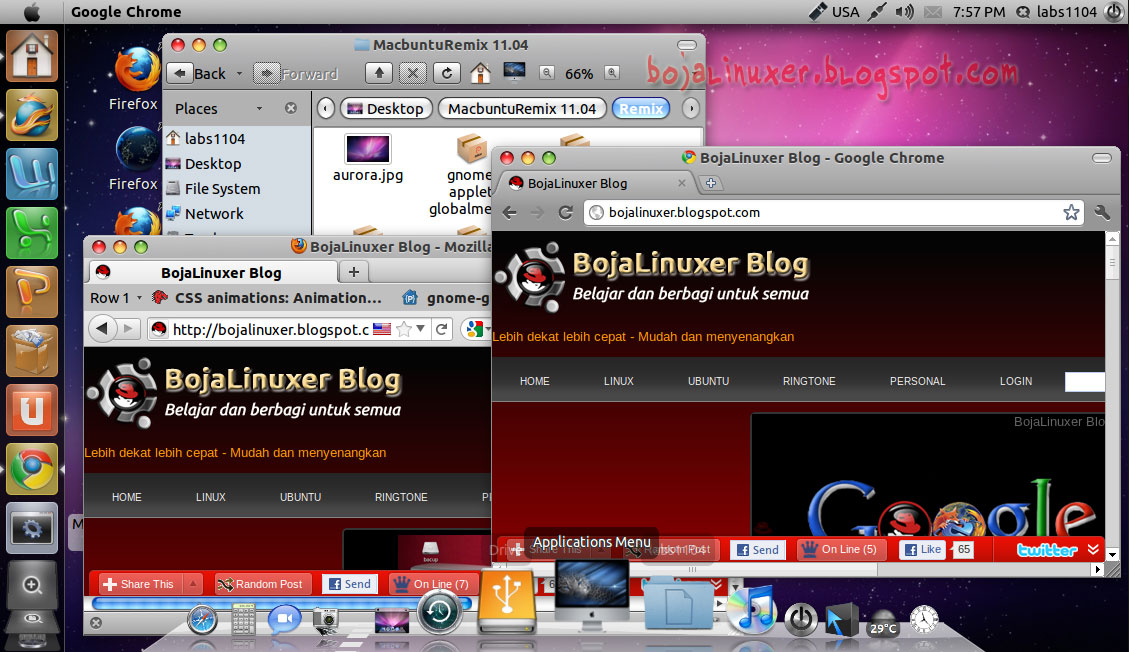
Task: Click the Up arrow in the file manager
Action: pyautogui.click(x=379, y=73)
